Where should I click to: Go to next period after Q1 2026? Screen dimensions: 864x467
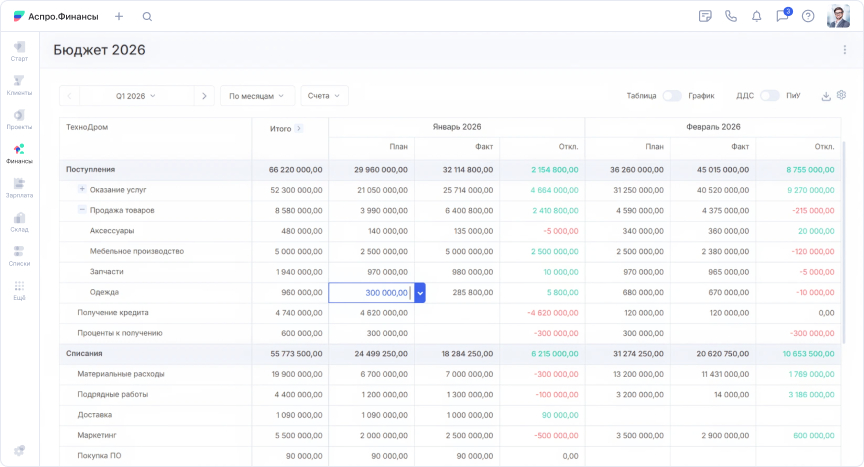[204, 96]
